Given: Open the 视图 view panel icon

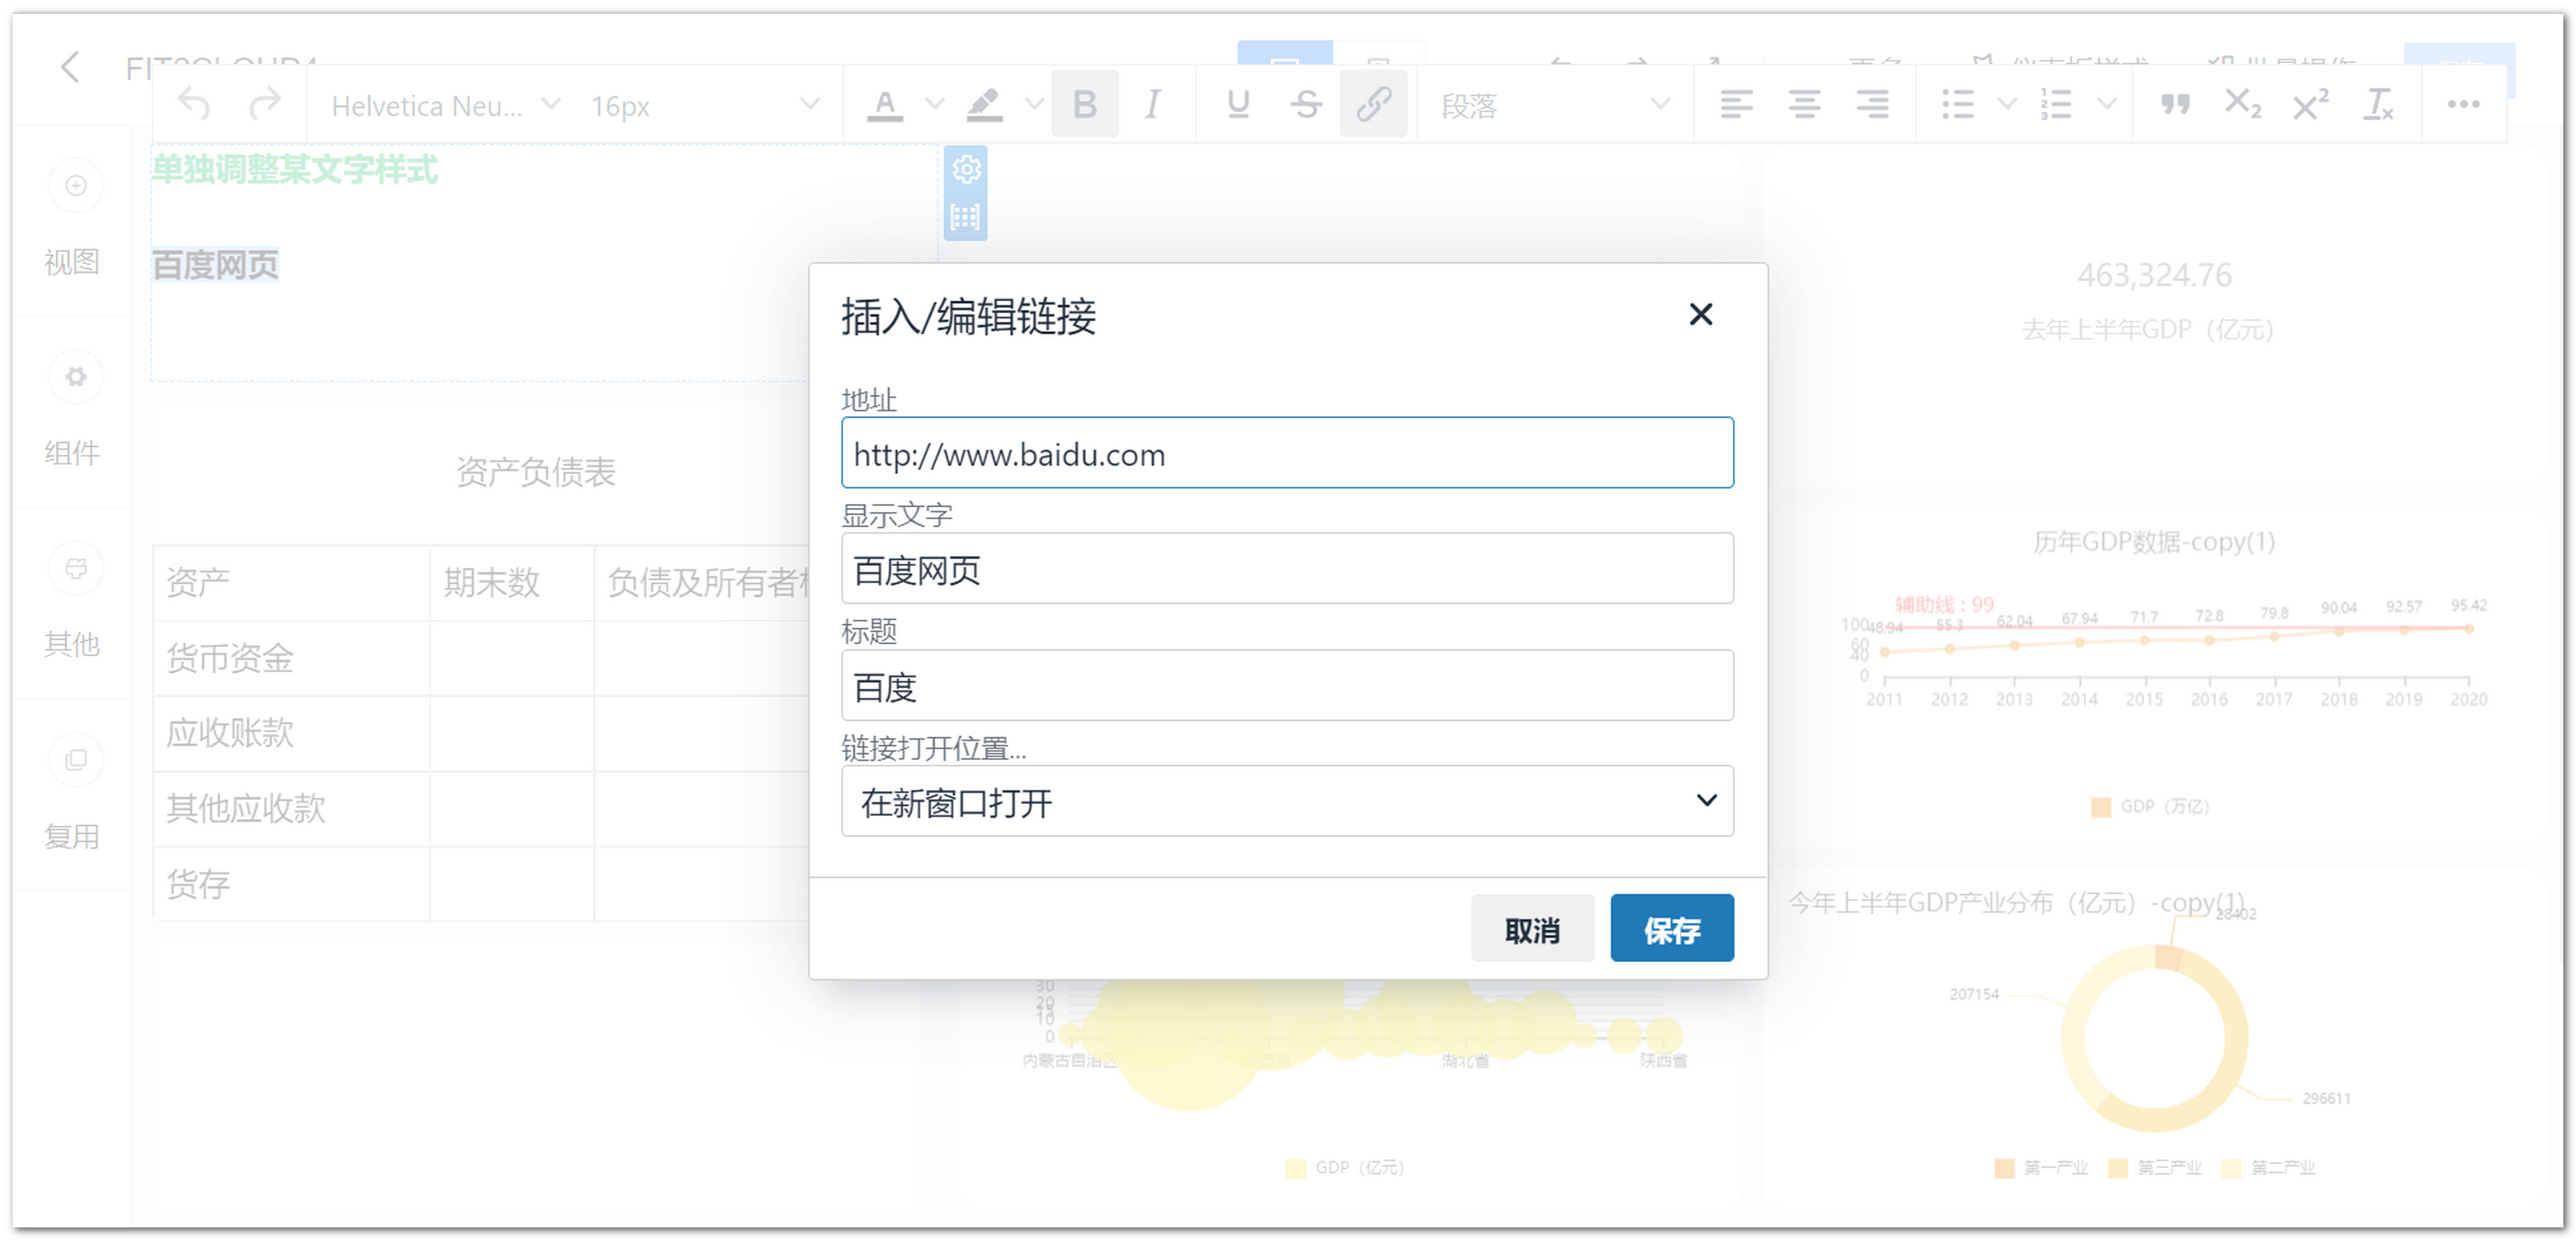Looking at the screenshot, I should [76, 186].
